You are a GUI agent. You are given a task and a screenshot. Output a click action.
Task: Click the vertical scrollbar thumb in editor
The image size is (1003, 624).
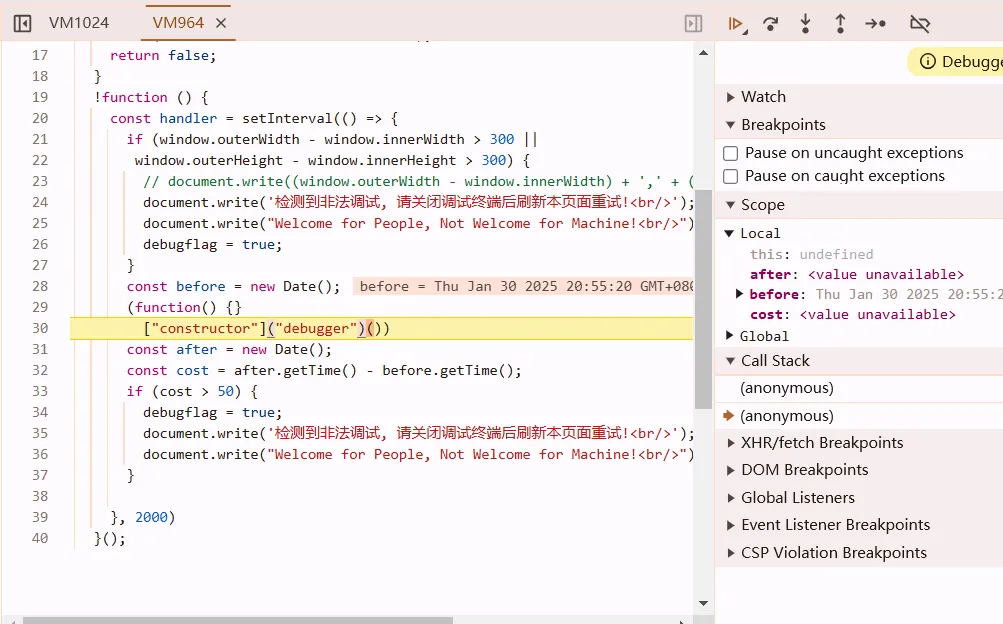[704, 299]
